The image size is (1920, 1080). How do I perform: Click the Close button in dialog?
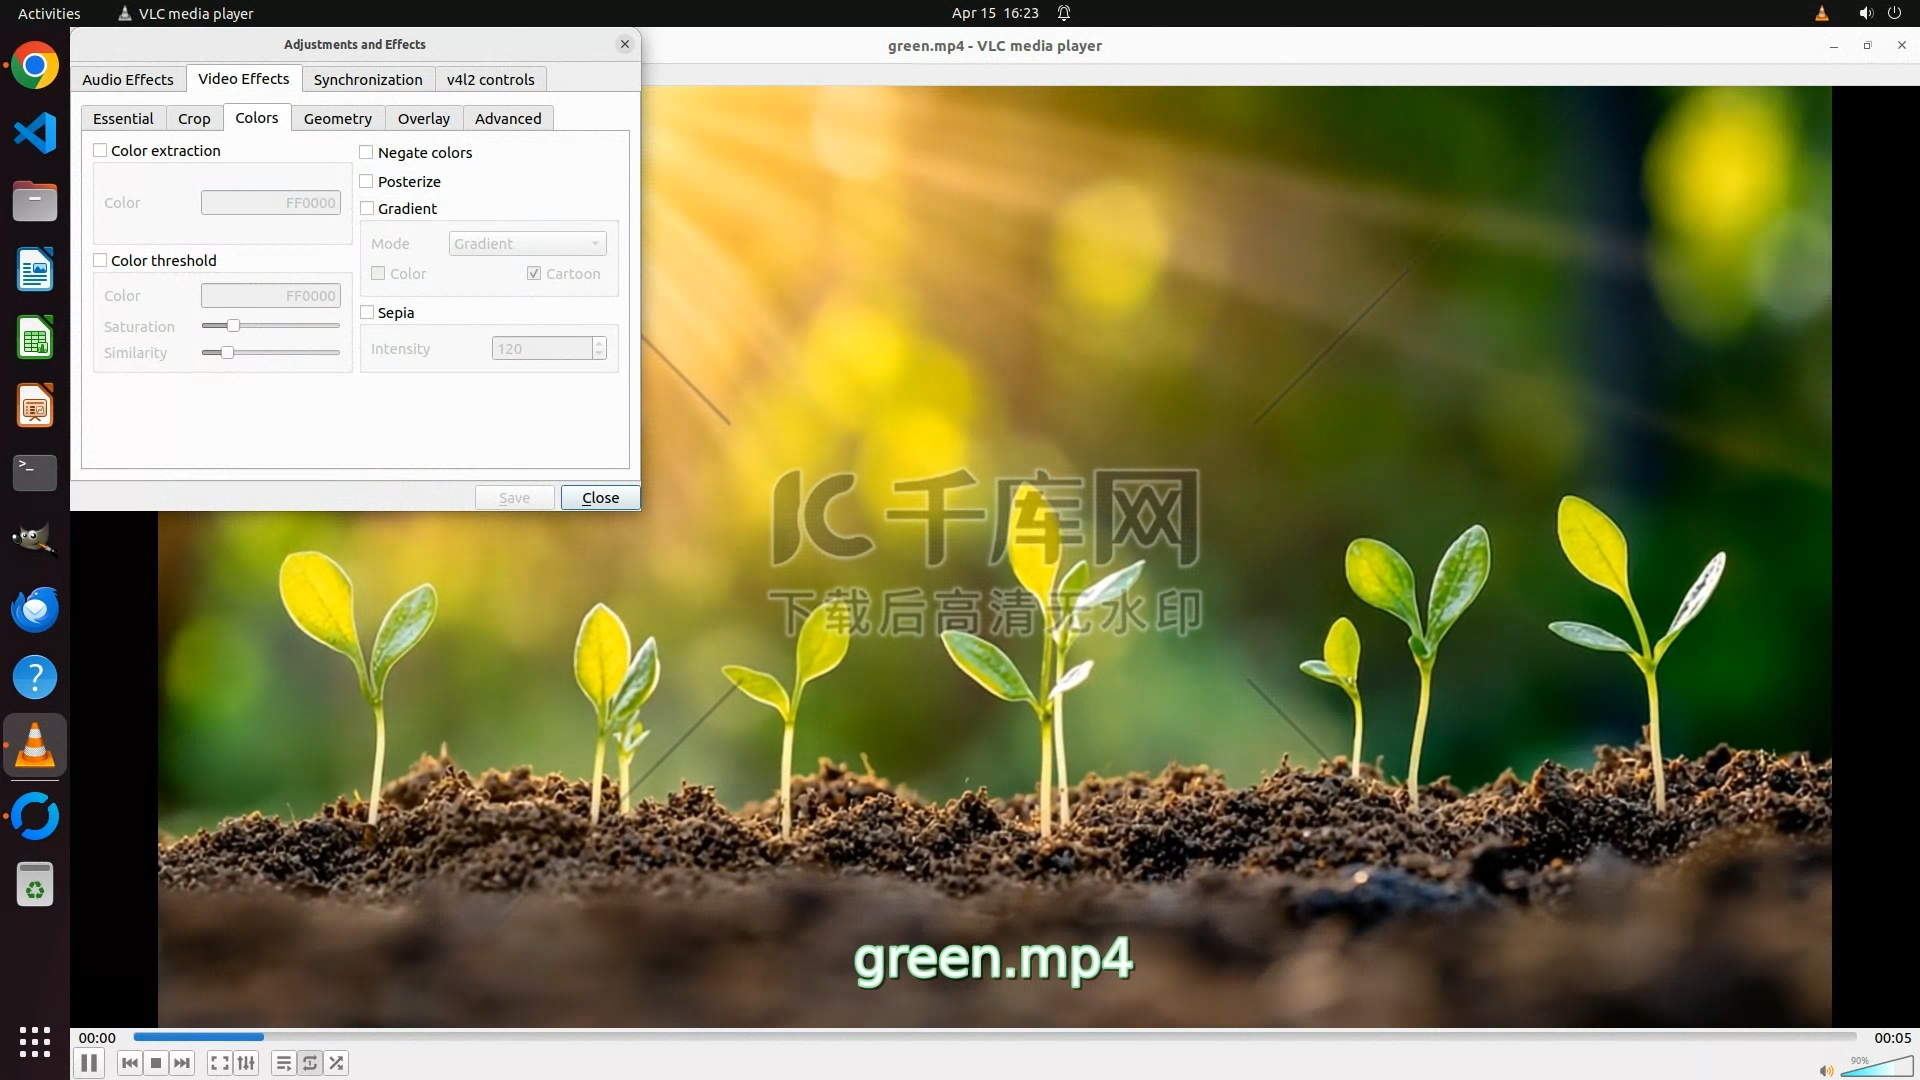[600, 498]
